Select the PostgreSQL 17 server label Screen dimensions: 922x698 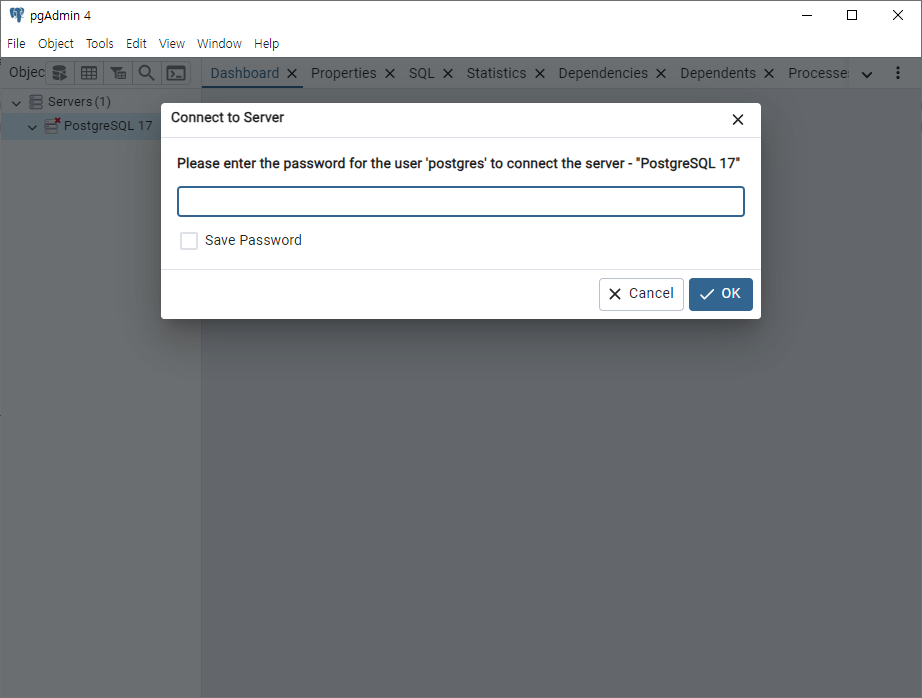pyautogui.click(x=108, y=126)
